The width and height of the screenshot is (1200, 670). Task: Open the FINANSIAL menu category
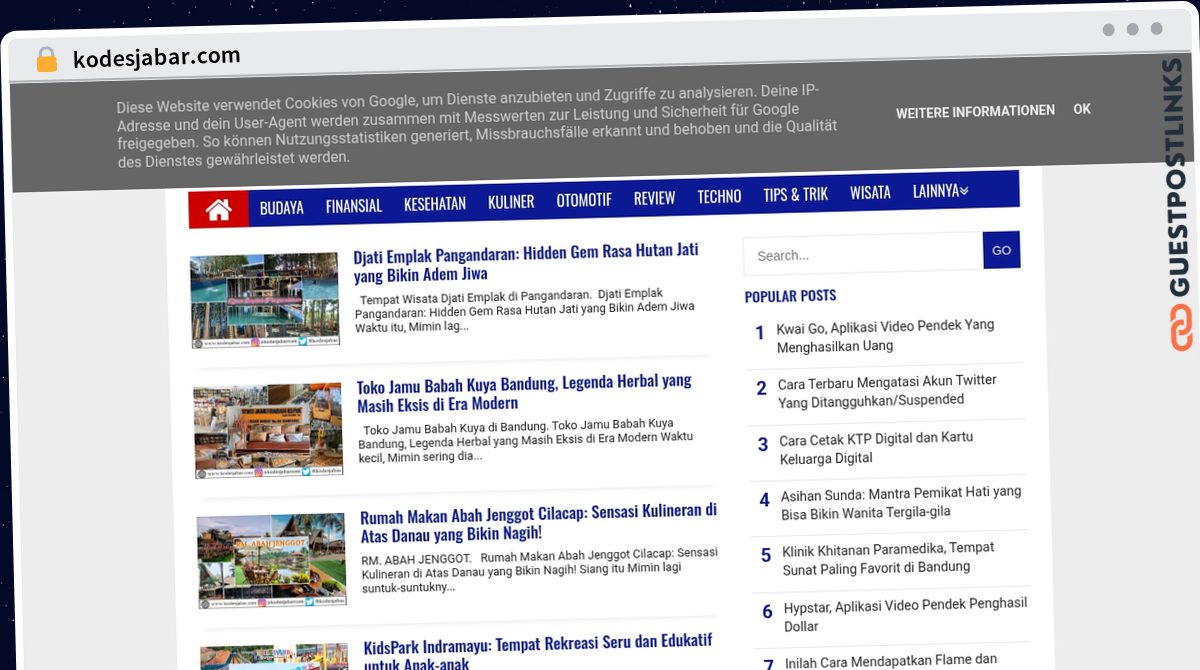(x=354, y=206)
